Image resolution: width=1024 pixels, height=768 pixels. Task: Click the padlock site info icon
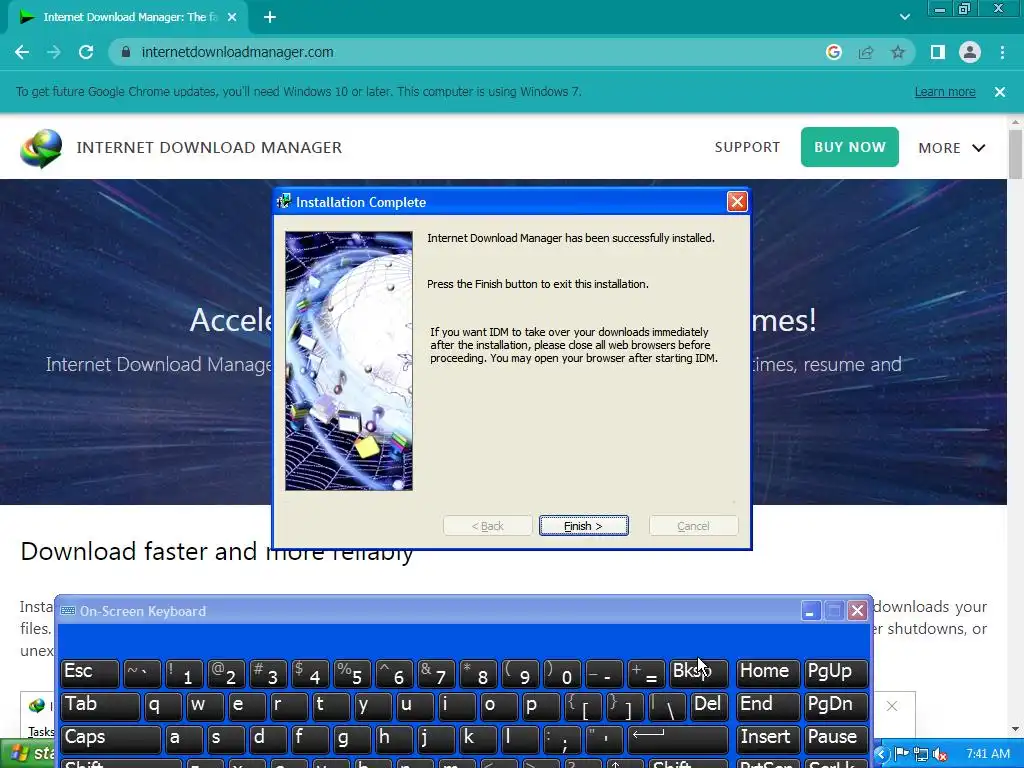[126, 52]
